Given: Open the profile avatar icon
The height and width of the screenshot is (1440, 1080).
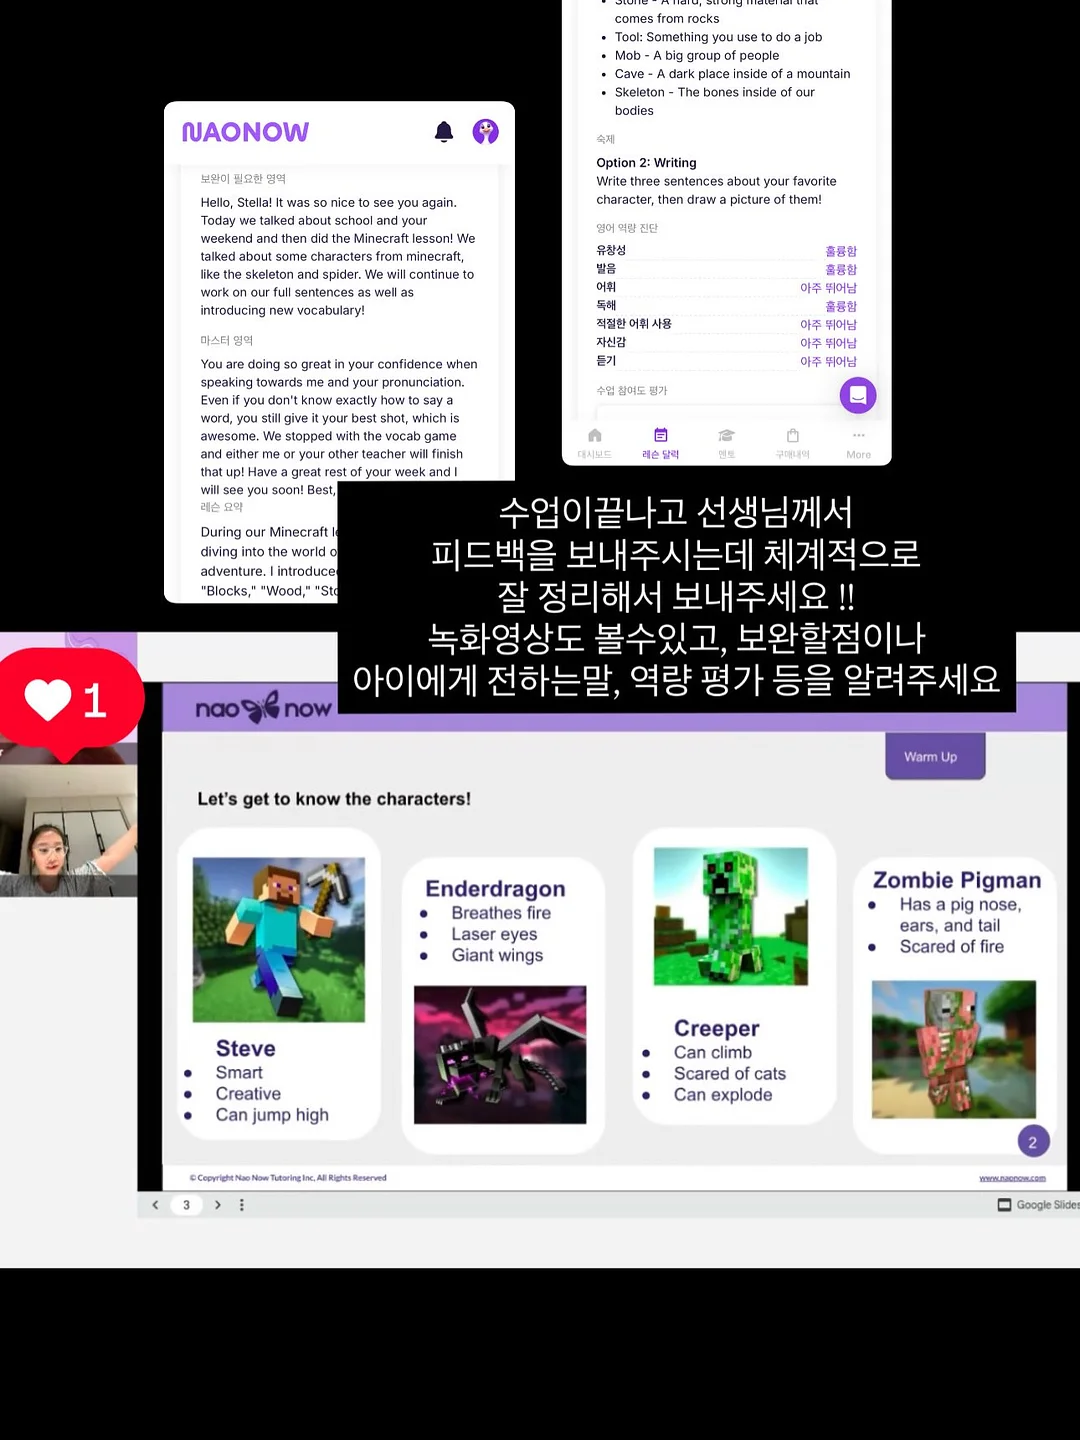Looking at the screenshot, I should coord(486,132).
